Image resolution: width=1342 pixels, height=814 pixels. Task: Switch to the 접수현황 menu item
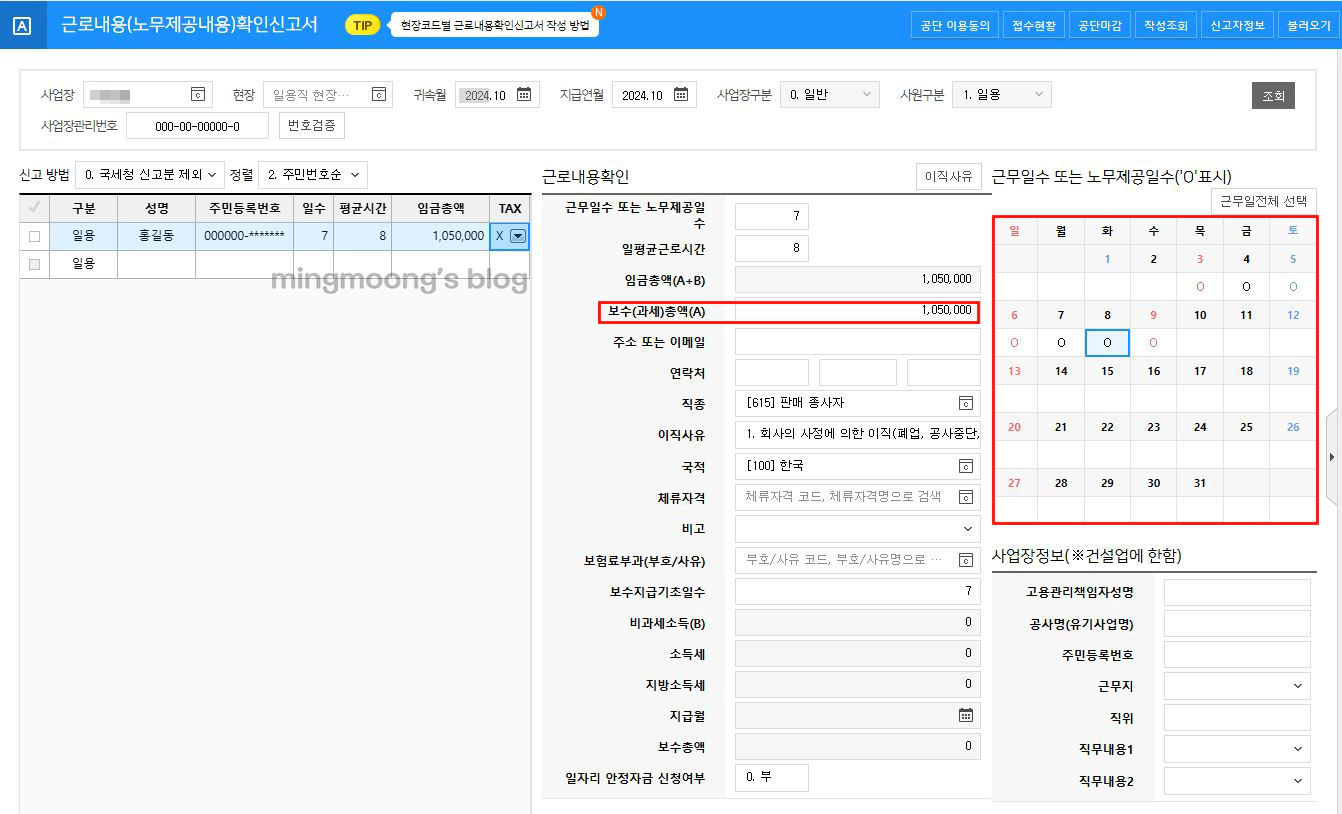(1035, 23)
